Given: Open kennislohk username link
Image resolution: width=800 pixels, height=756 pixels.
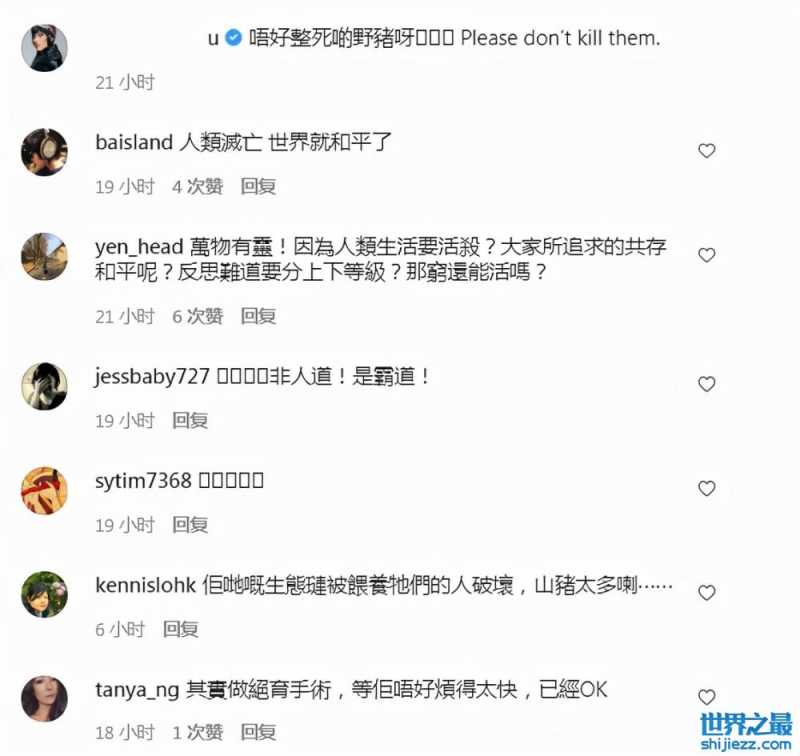Looking at the screenshot, I should coord(145,585).
